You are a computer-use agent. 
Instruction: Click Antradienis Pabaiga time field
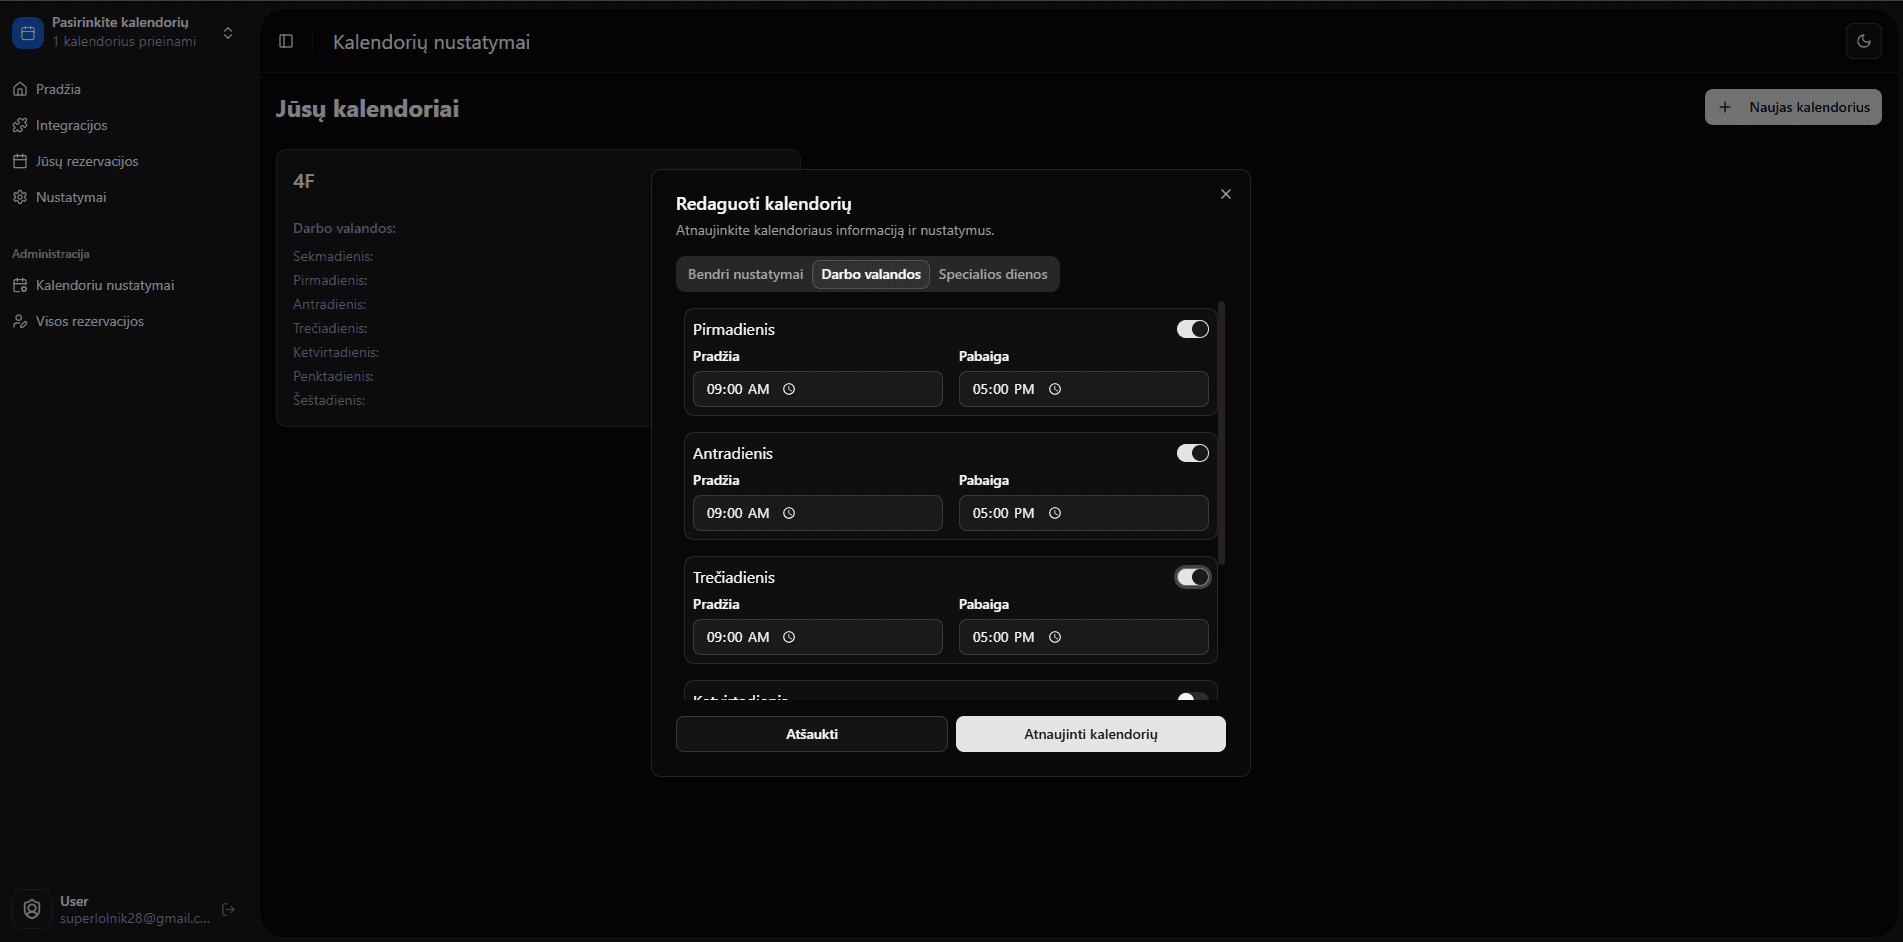tap(1084, 513)
